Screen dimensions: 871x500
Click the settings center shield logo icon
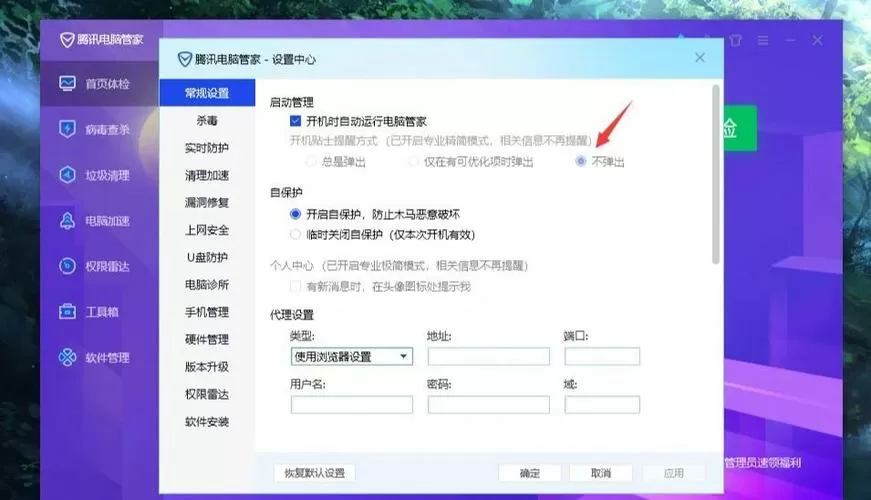185,59
